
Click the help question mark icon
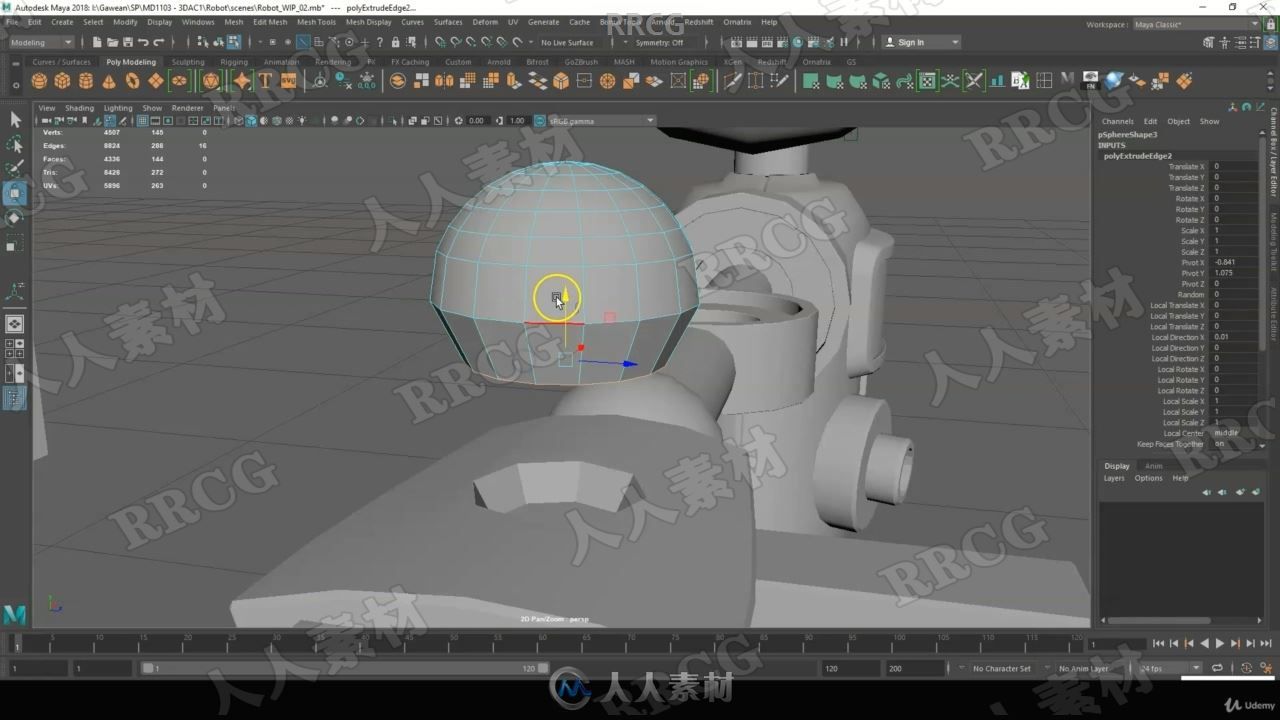[379, 42]
